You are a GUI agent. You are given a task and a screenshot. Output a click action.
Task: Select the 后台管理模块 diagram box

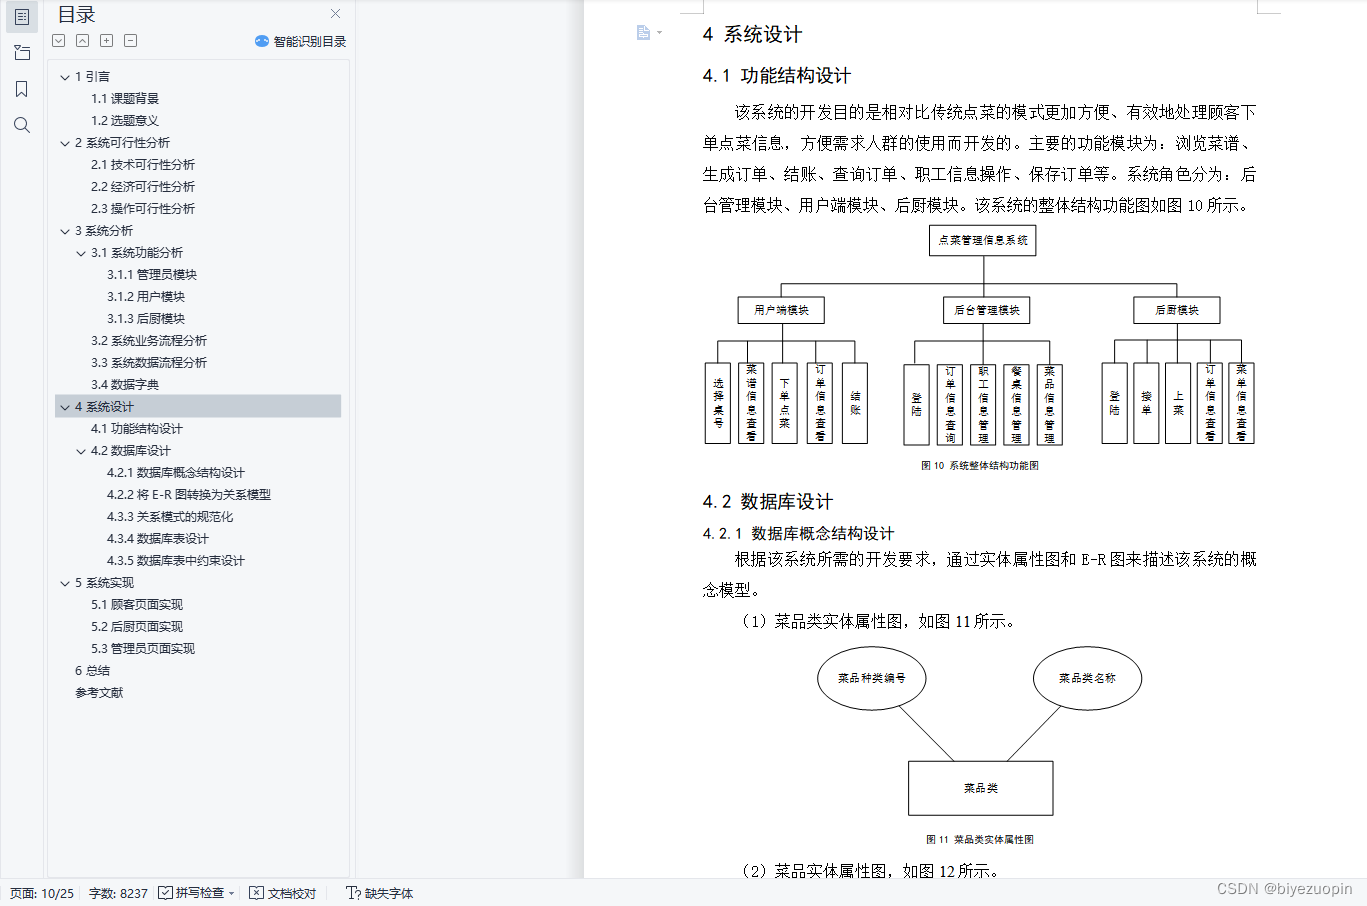pos(986,310)
